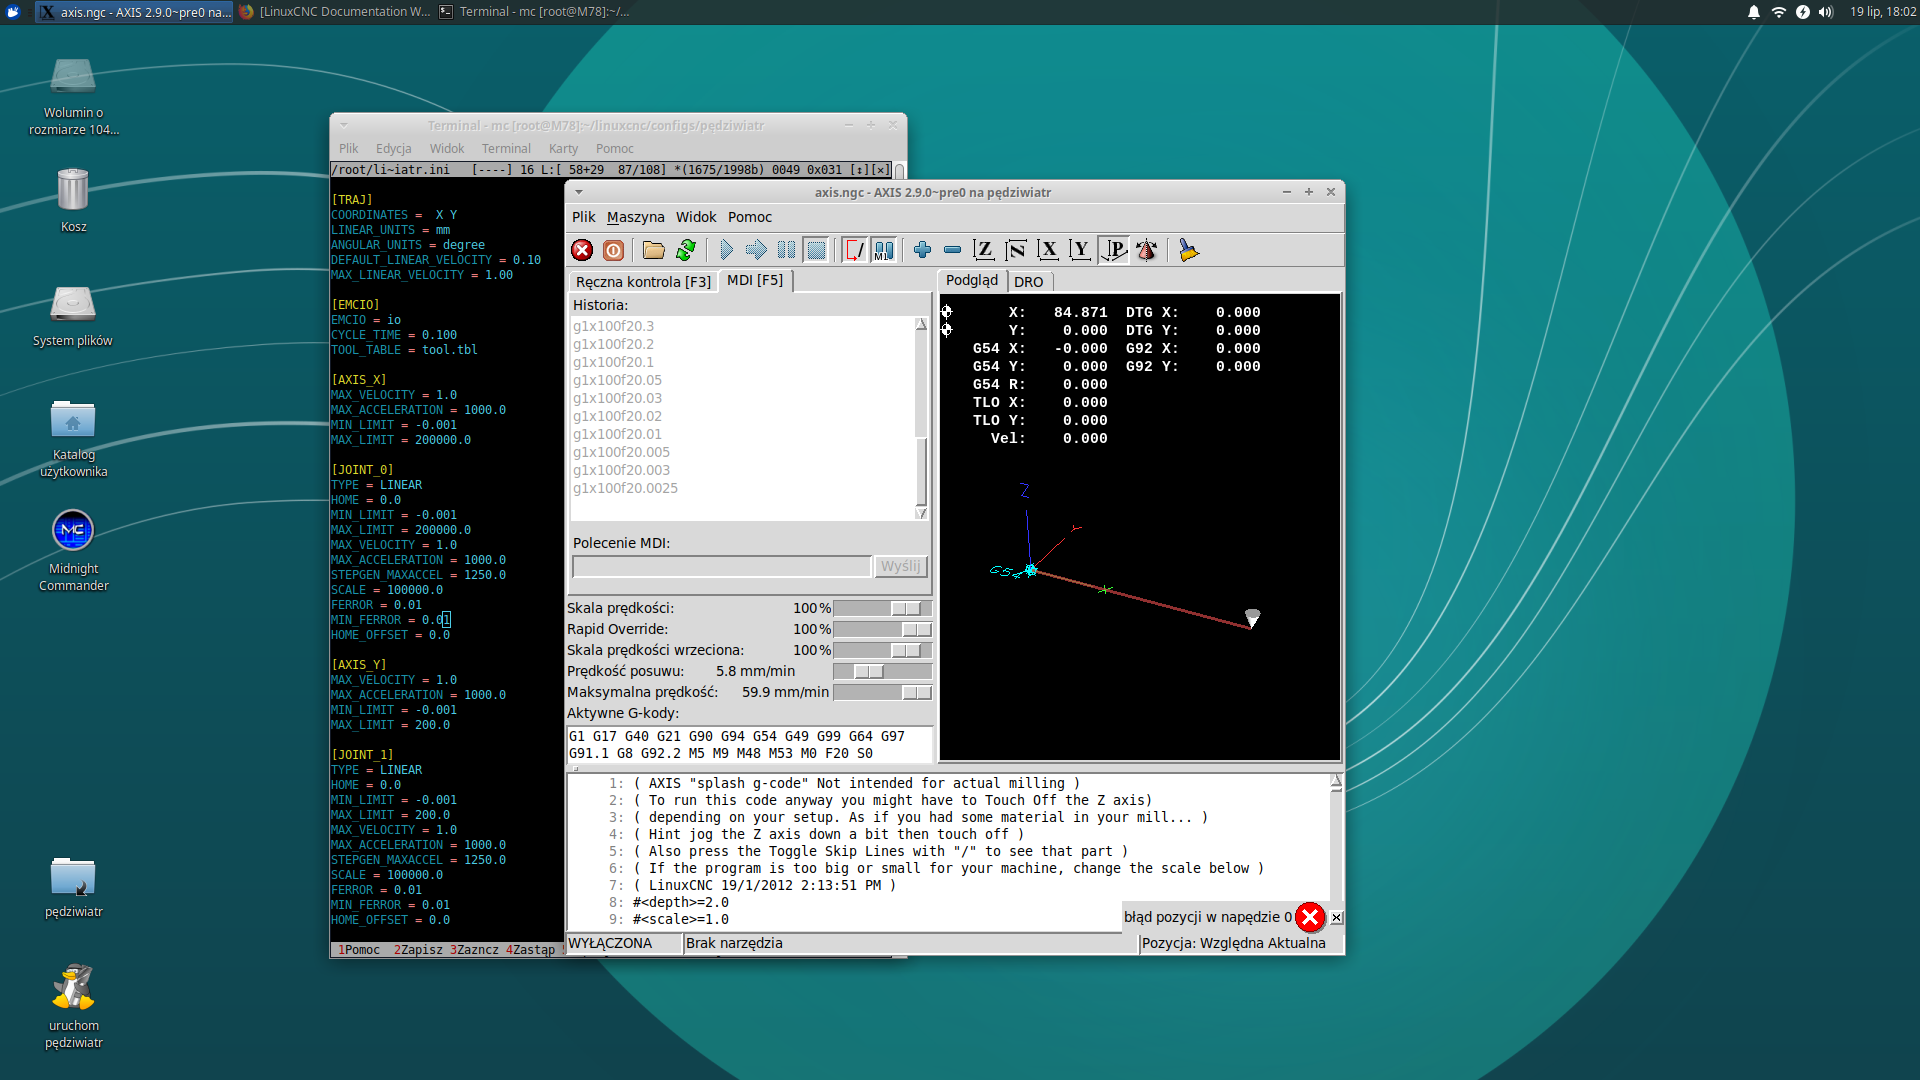Switch to Podgląd tab
This screenshot has height=1080, width=1920.
coord(972,280)
